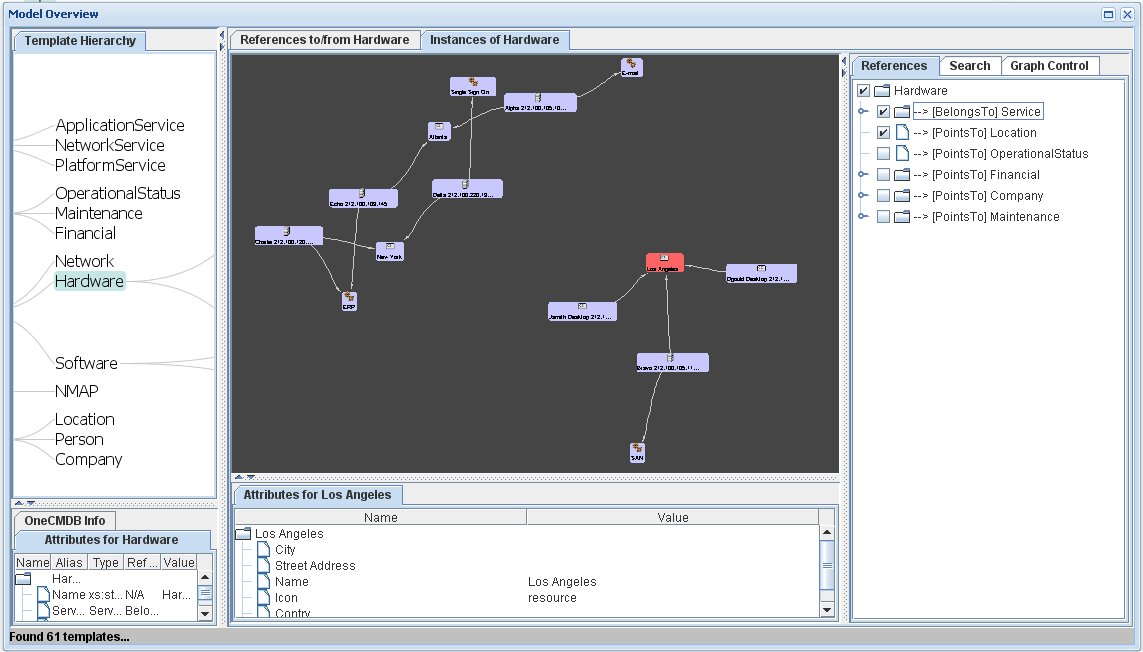Screen dimensions: 1143x652
Task: Click the City attribute document icon
Action: pyautogui.click(x=264, y=550)
